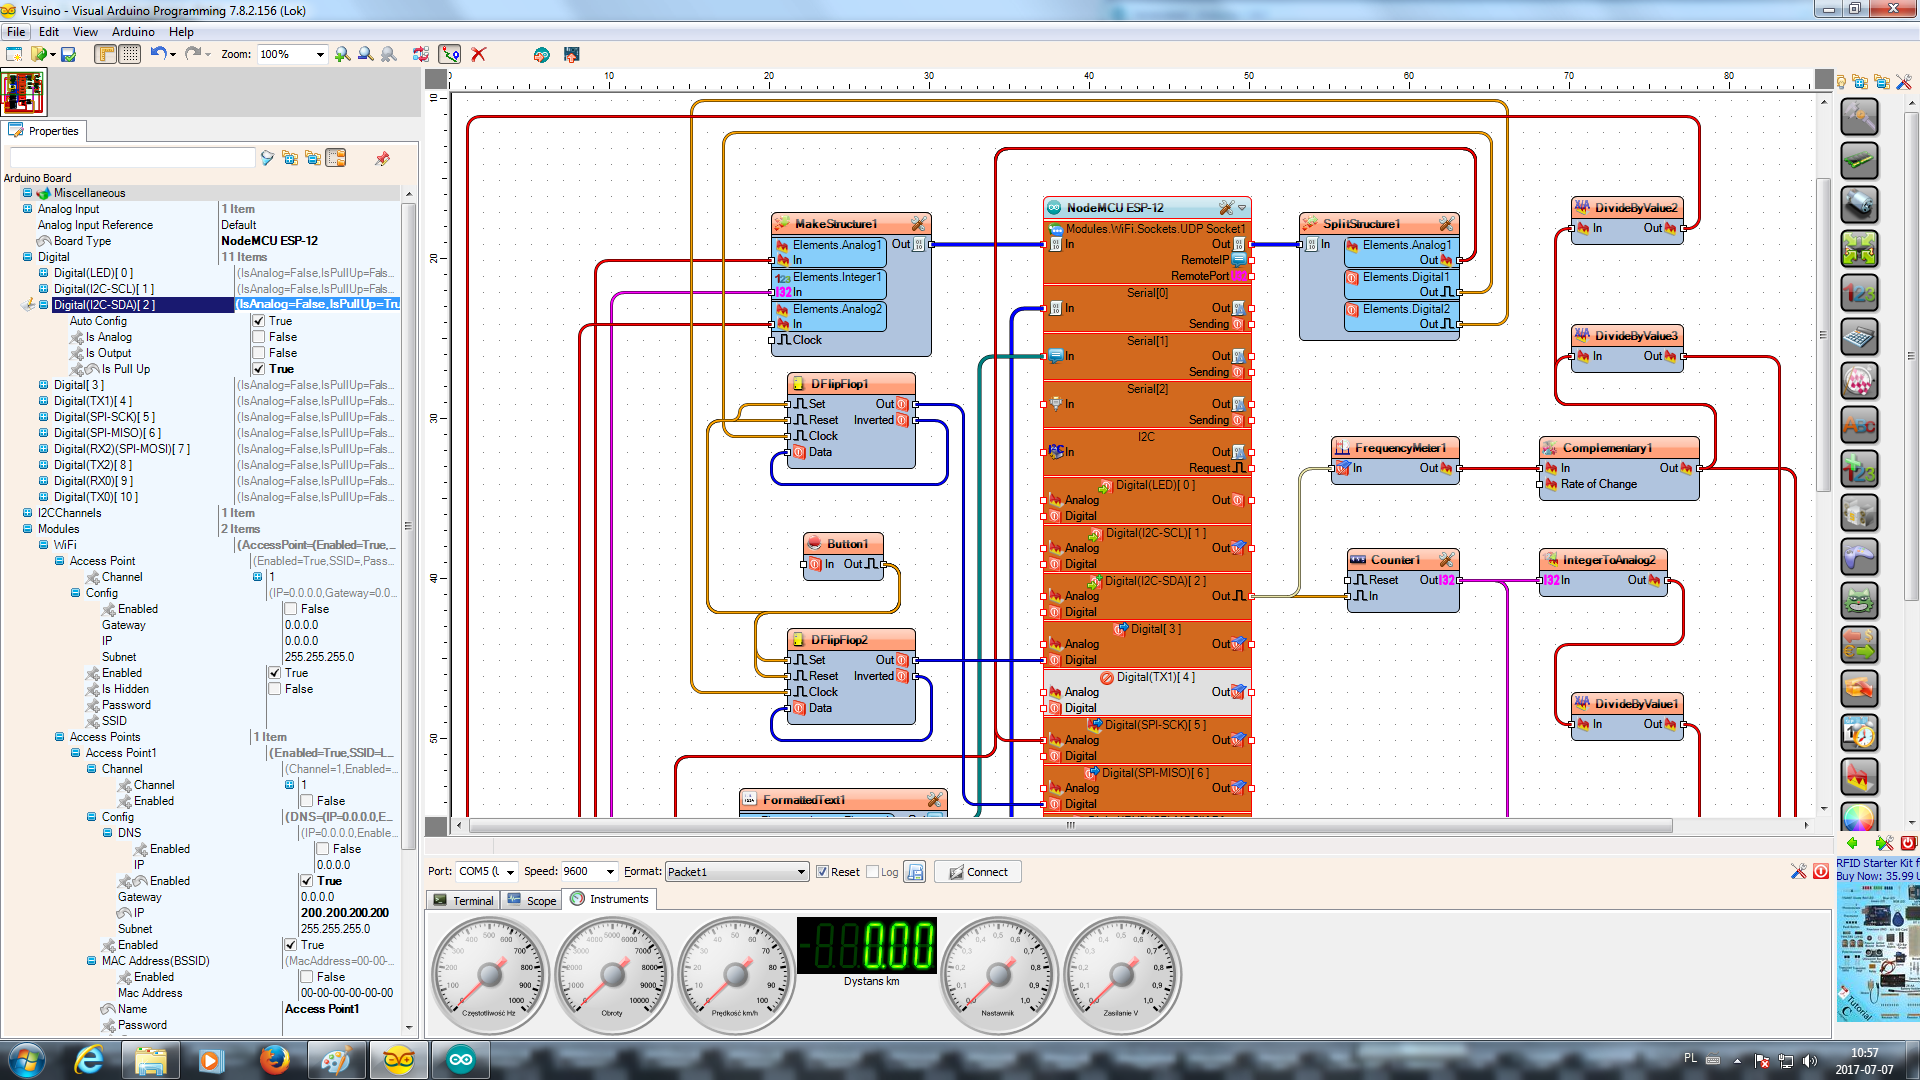
Task: Click the Open project folder icon
Action: [39, 54]
